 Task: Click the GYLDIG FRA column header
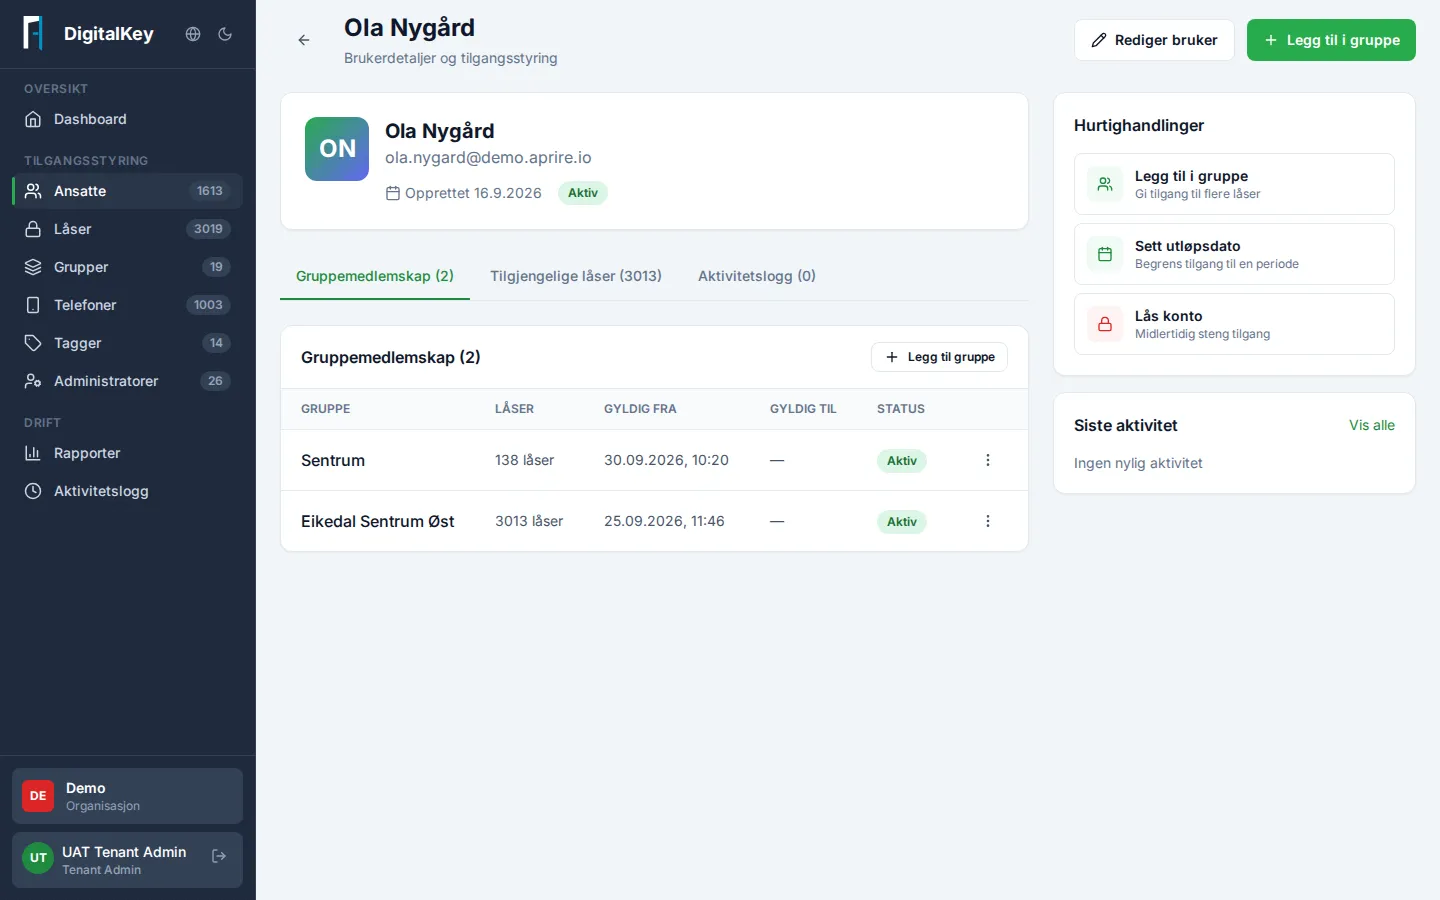[640, 409]
